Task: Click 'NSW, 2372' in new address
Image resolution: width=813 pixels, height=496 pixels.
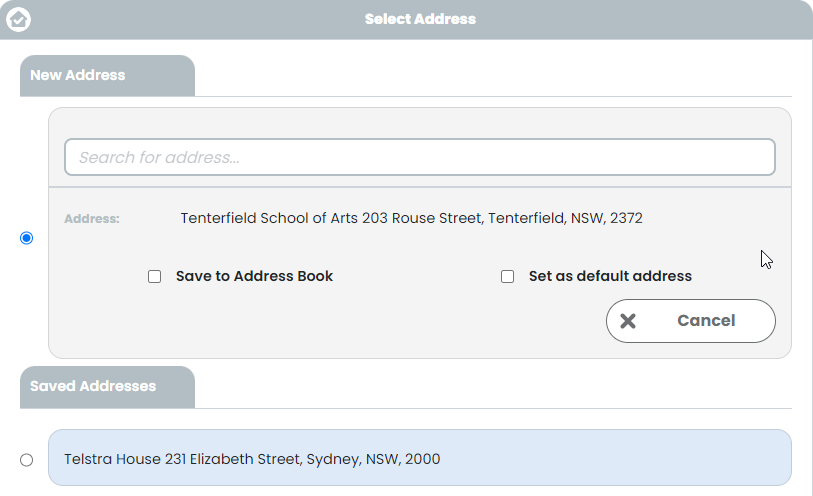Action: [607, 218]
